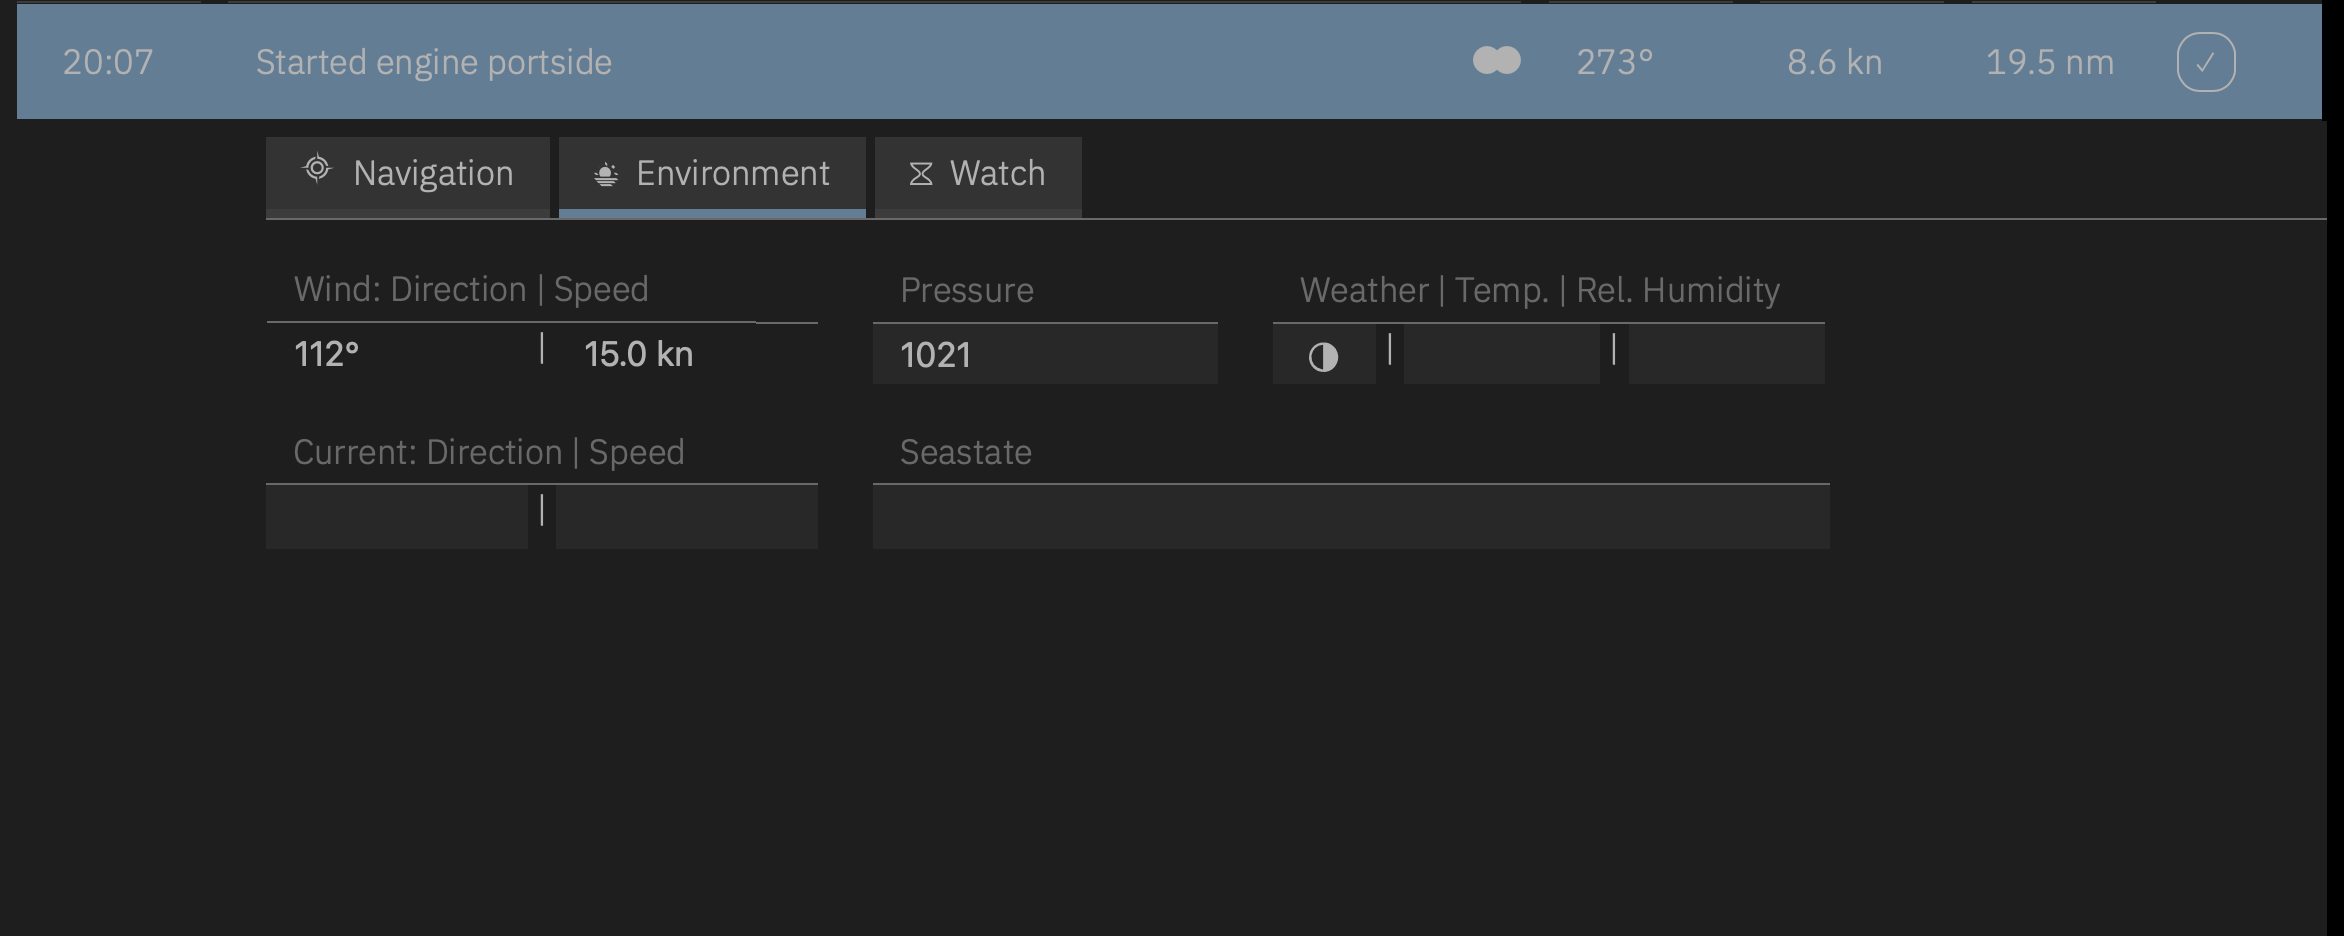Click the empty temperature field
Screen dimensions: 2344x936
[x=1501, y=355]
